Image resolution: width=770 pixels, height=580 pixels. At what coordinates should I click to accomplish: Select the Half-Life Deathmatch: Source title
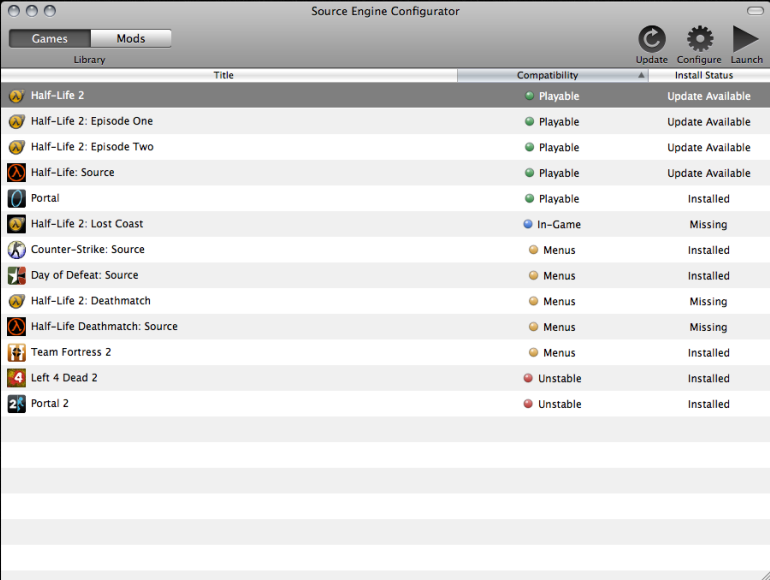104,326
